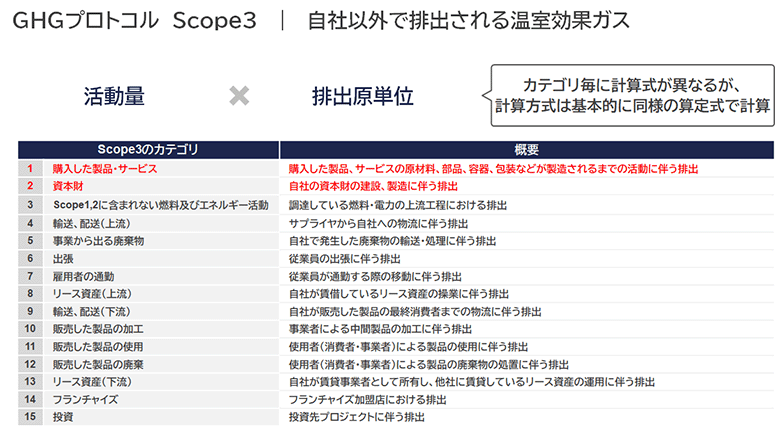Click the 出張 category cell

coord(63,257)
